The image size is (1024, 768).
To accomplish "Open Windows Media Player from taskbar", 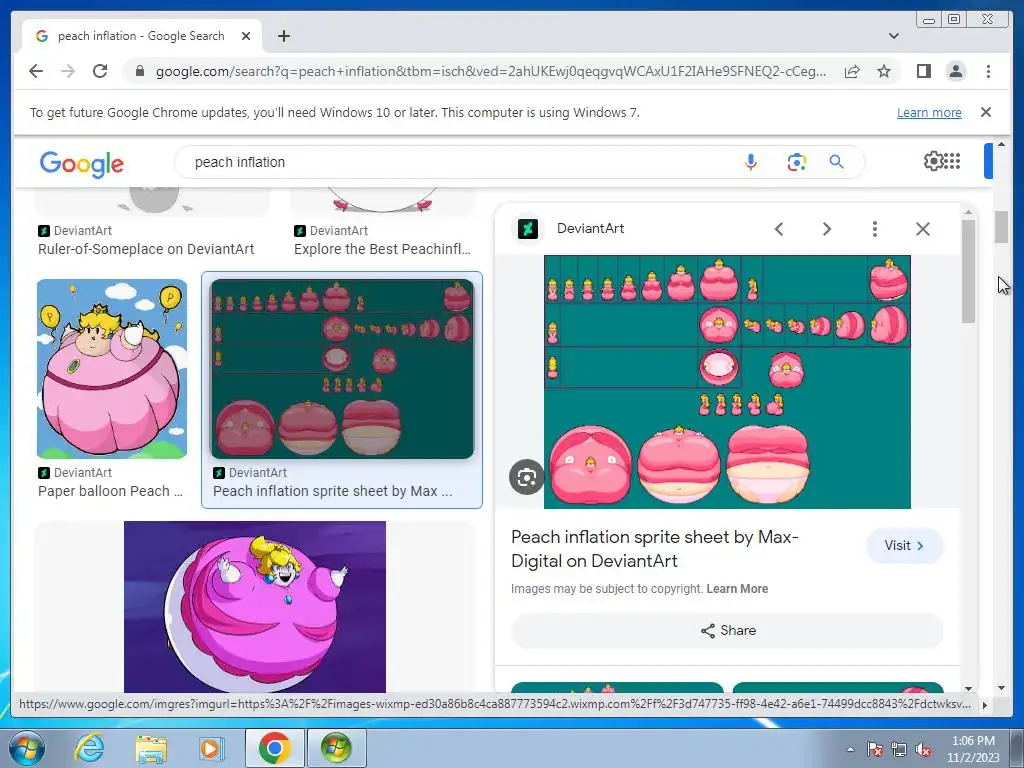I will [x=211, y=748].
